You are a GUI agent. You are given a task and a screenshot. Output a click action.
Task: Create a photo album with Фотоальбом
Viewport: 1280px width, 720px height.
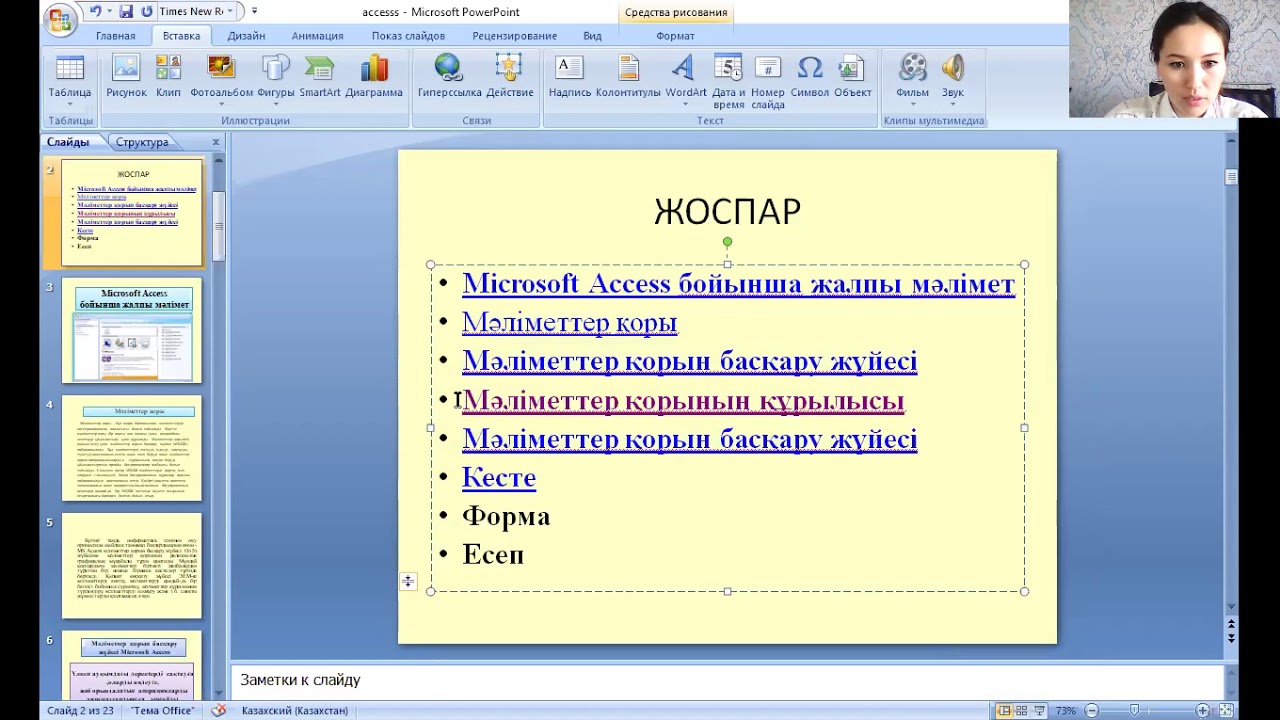(221, 78)
